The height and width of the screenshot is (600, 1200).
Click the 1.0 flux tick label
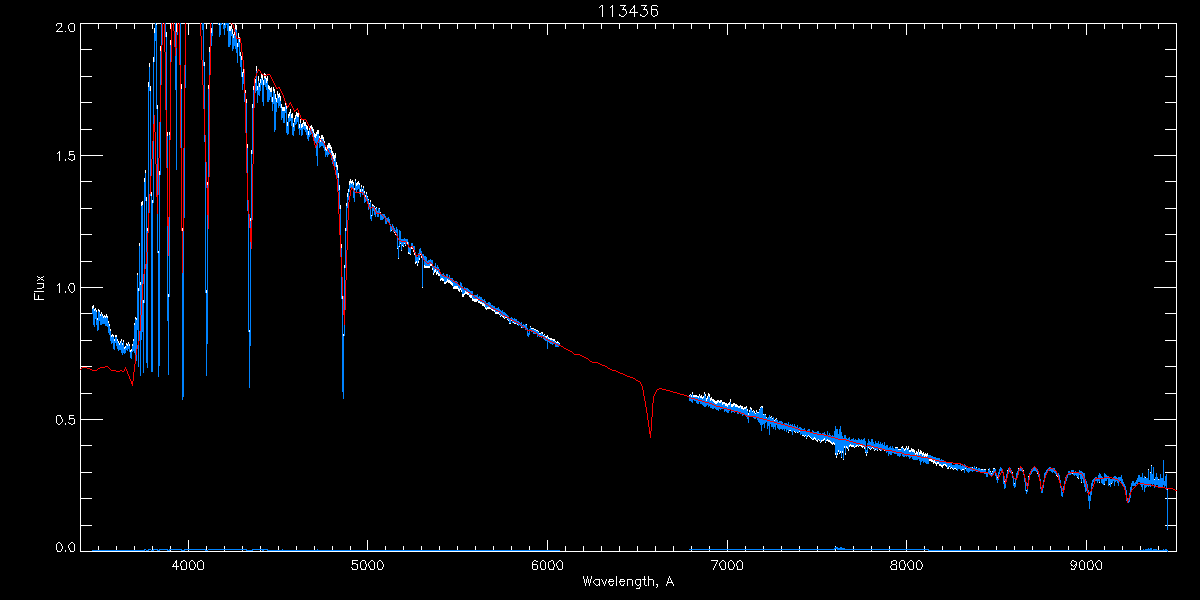(65, 288)
